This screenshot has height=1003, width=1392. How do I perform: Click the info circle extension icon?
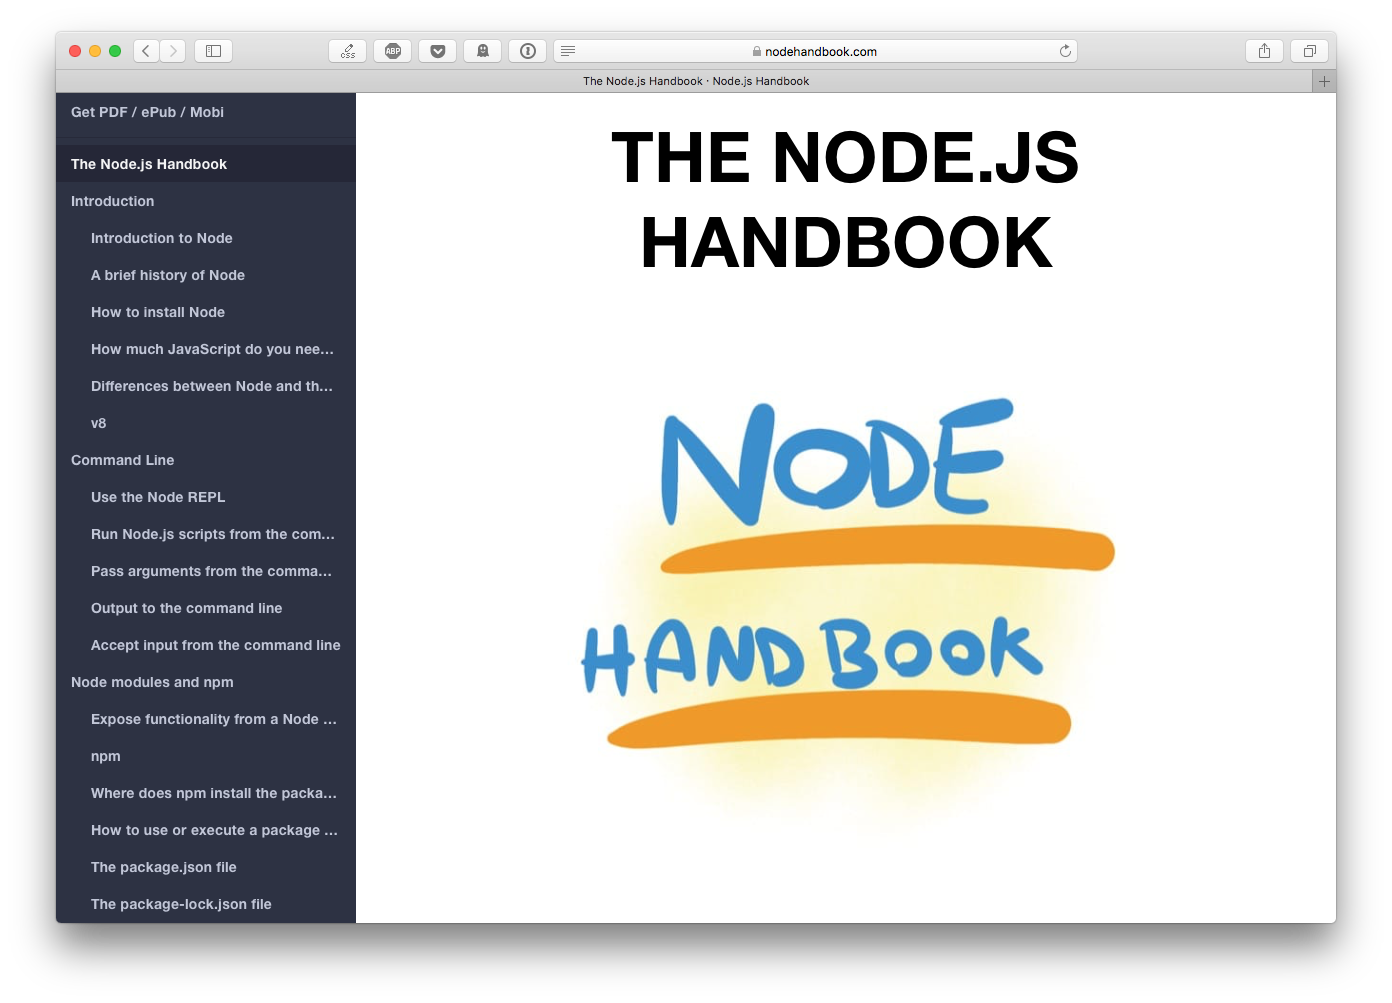[x=527, y=50]
